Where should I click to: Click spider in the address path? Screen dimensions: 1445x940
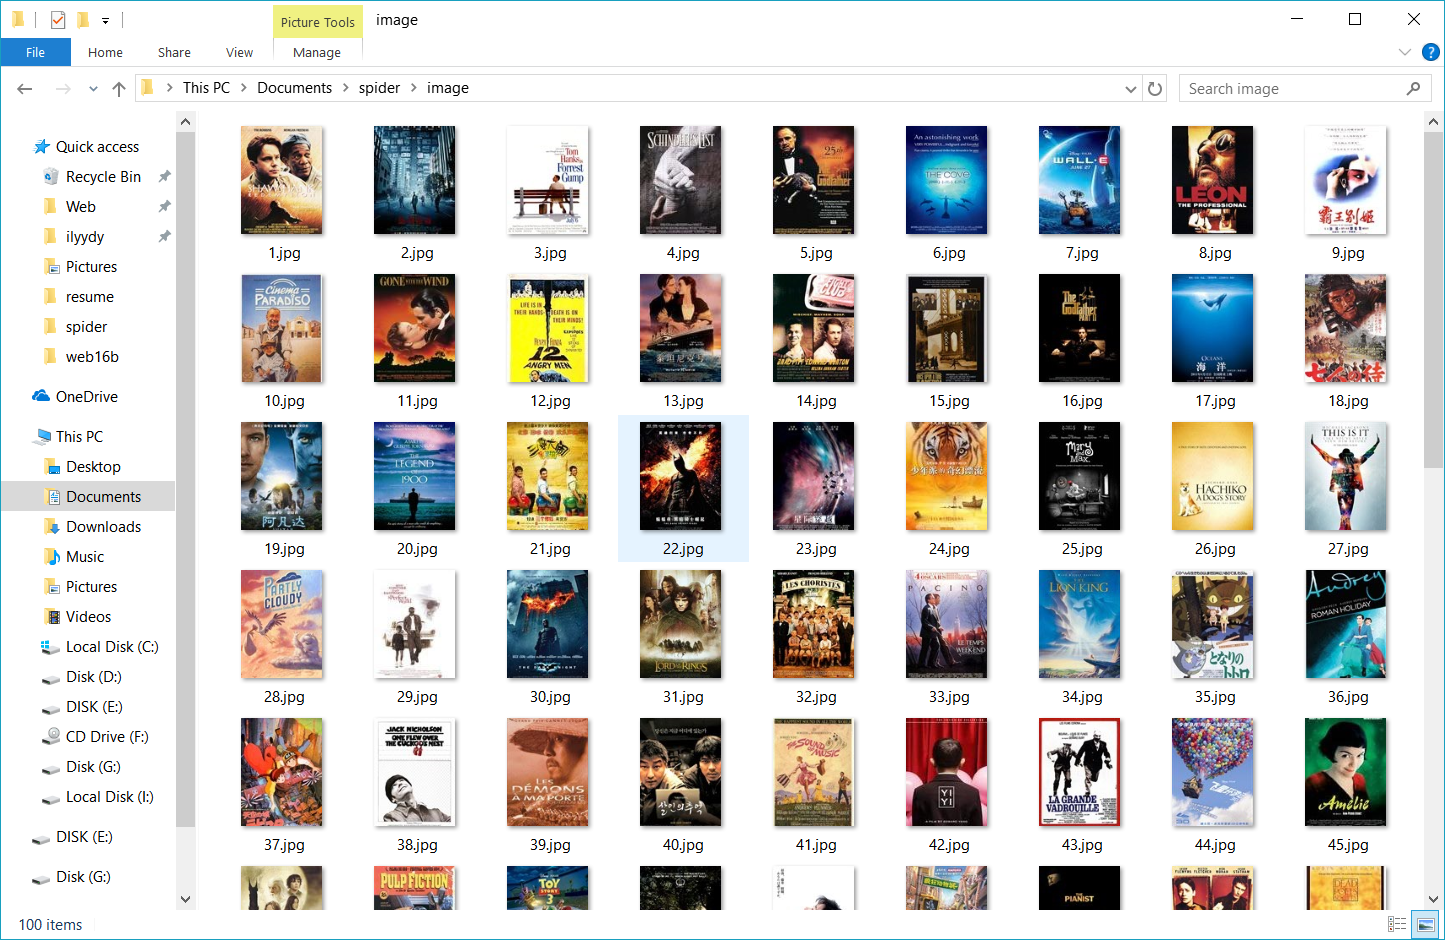tap(379, 88)
